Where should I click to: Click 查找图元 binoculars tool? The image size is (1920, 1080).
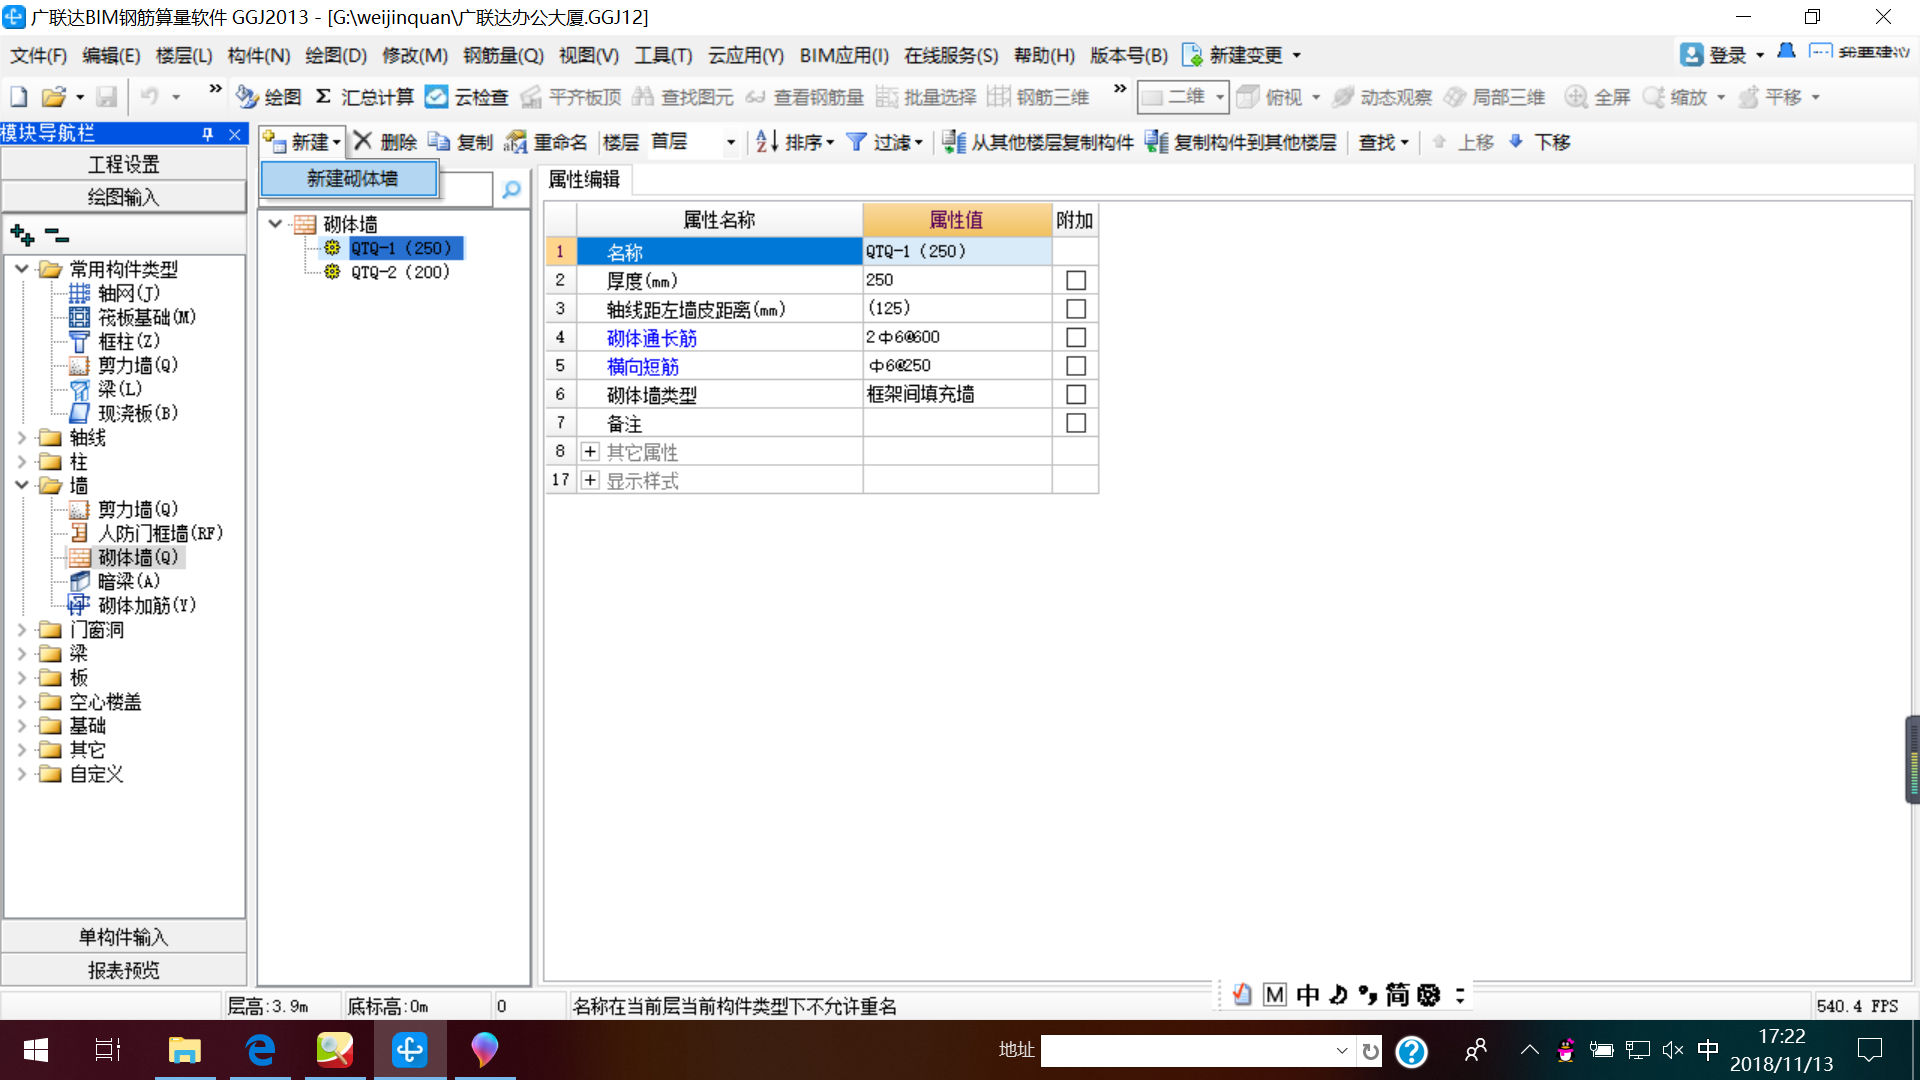683,97
